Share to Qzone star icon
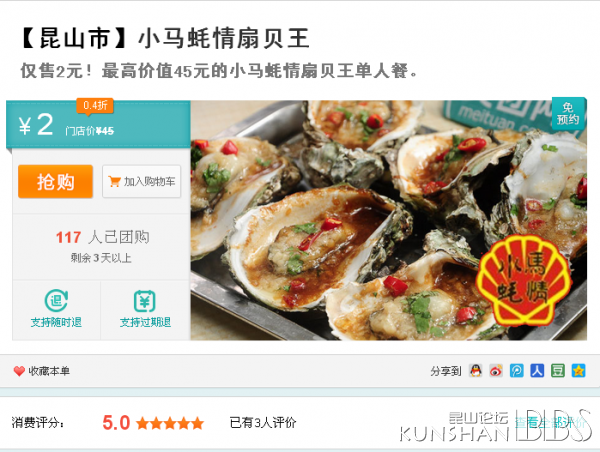This screenshot has height=452, width=600. pos(579,370)
